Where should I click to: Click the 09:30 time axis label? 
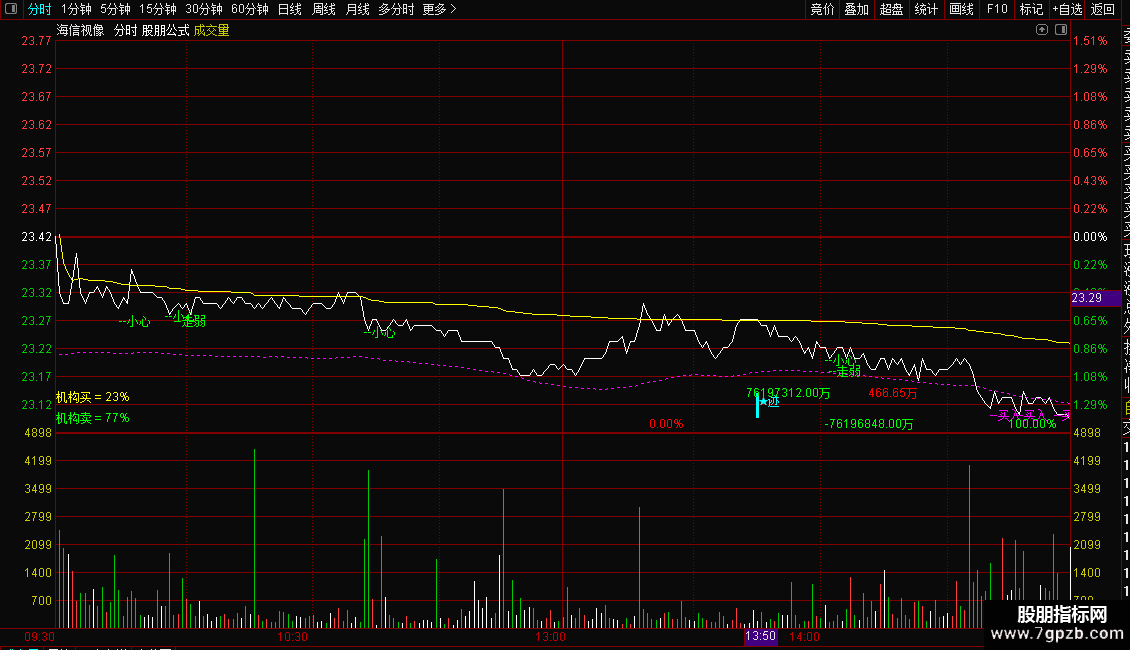[40, 637]
